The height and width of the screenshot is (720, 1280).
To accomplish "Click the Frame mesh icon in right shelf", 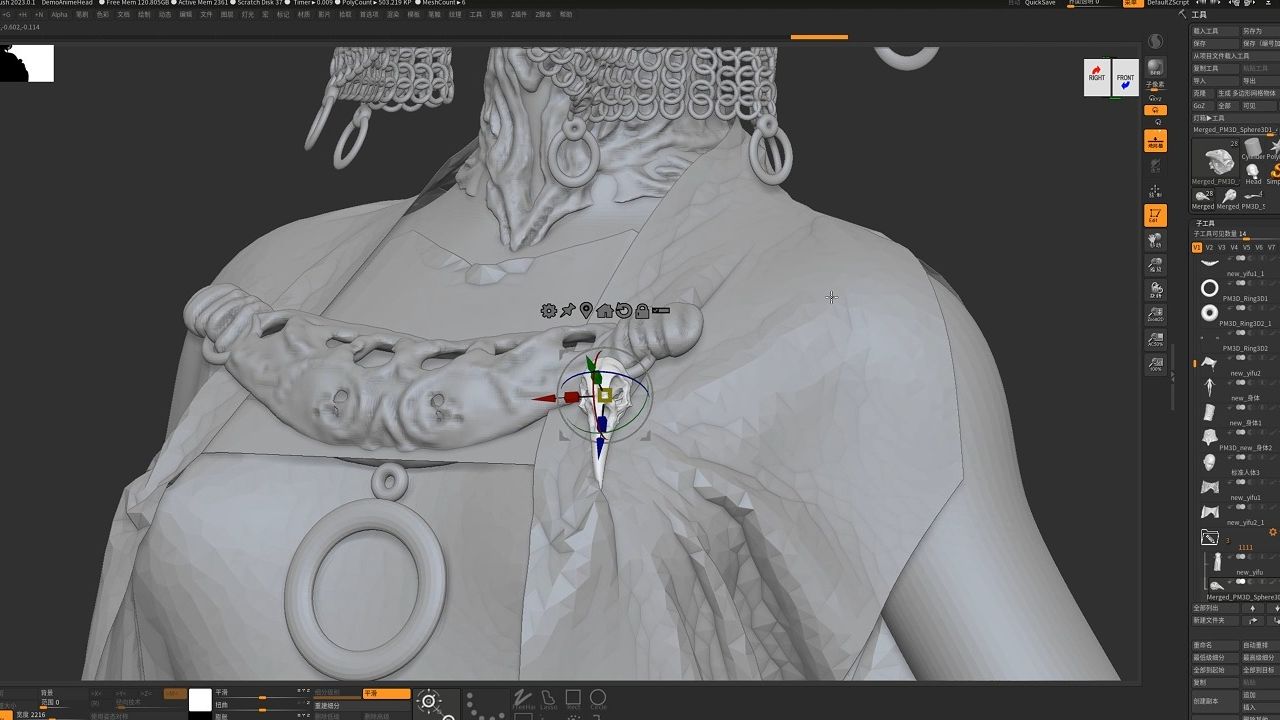I will tap(1155, 190).
